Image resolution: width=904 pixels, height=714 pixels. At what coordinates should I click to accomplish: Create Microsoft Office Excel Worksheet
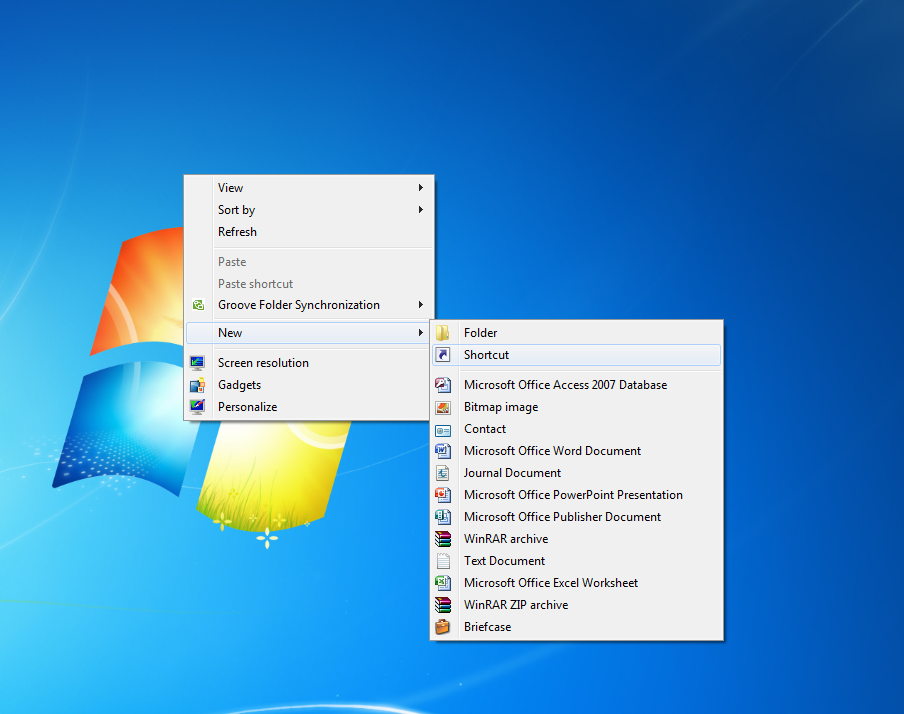[577, 583]
